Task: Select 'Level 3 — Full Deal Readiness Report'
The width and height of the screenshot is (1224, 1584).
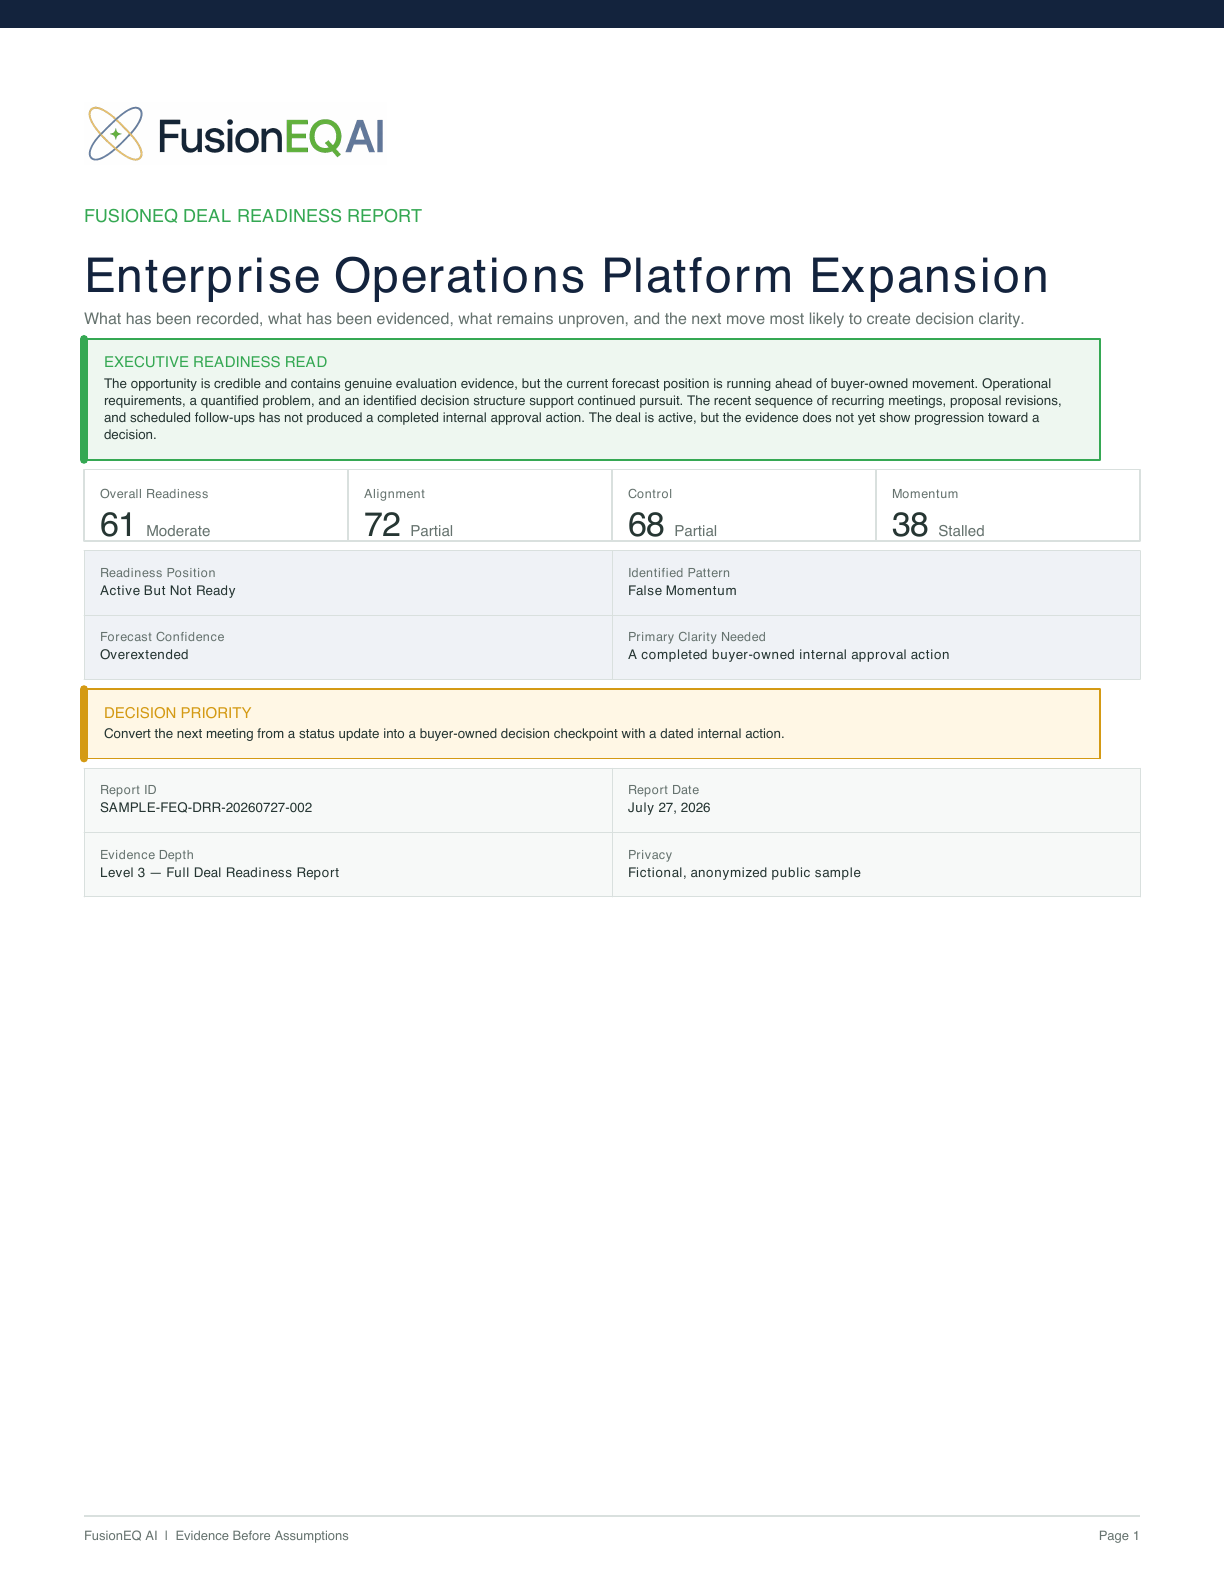Action: pos(220,873)
